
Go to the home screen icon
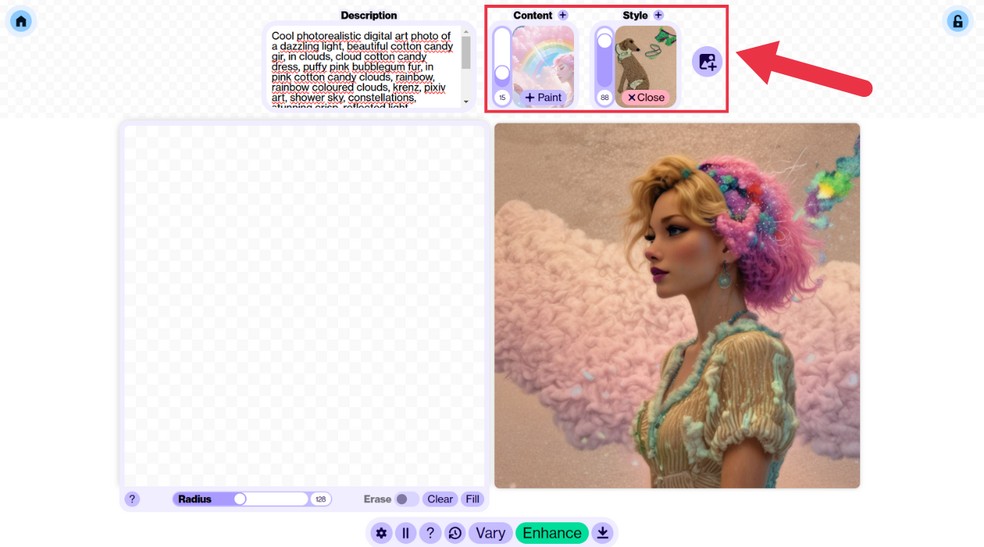[21, 21]
